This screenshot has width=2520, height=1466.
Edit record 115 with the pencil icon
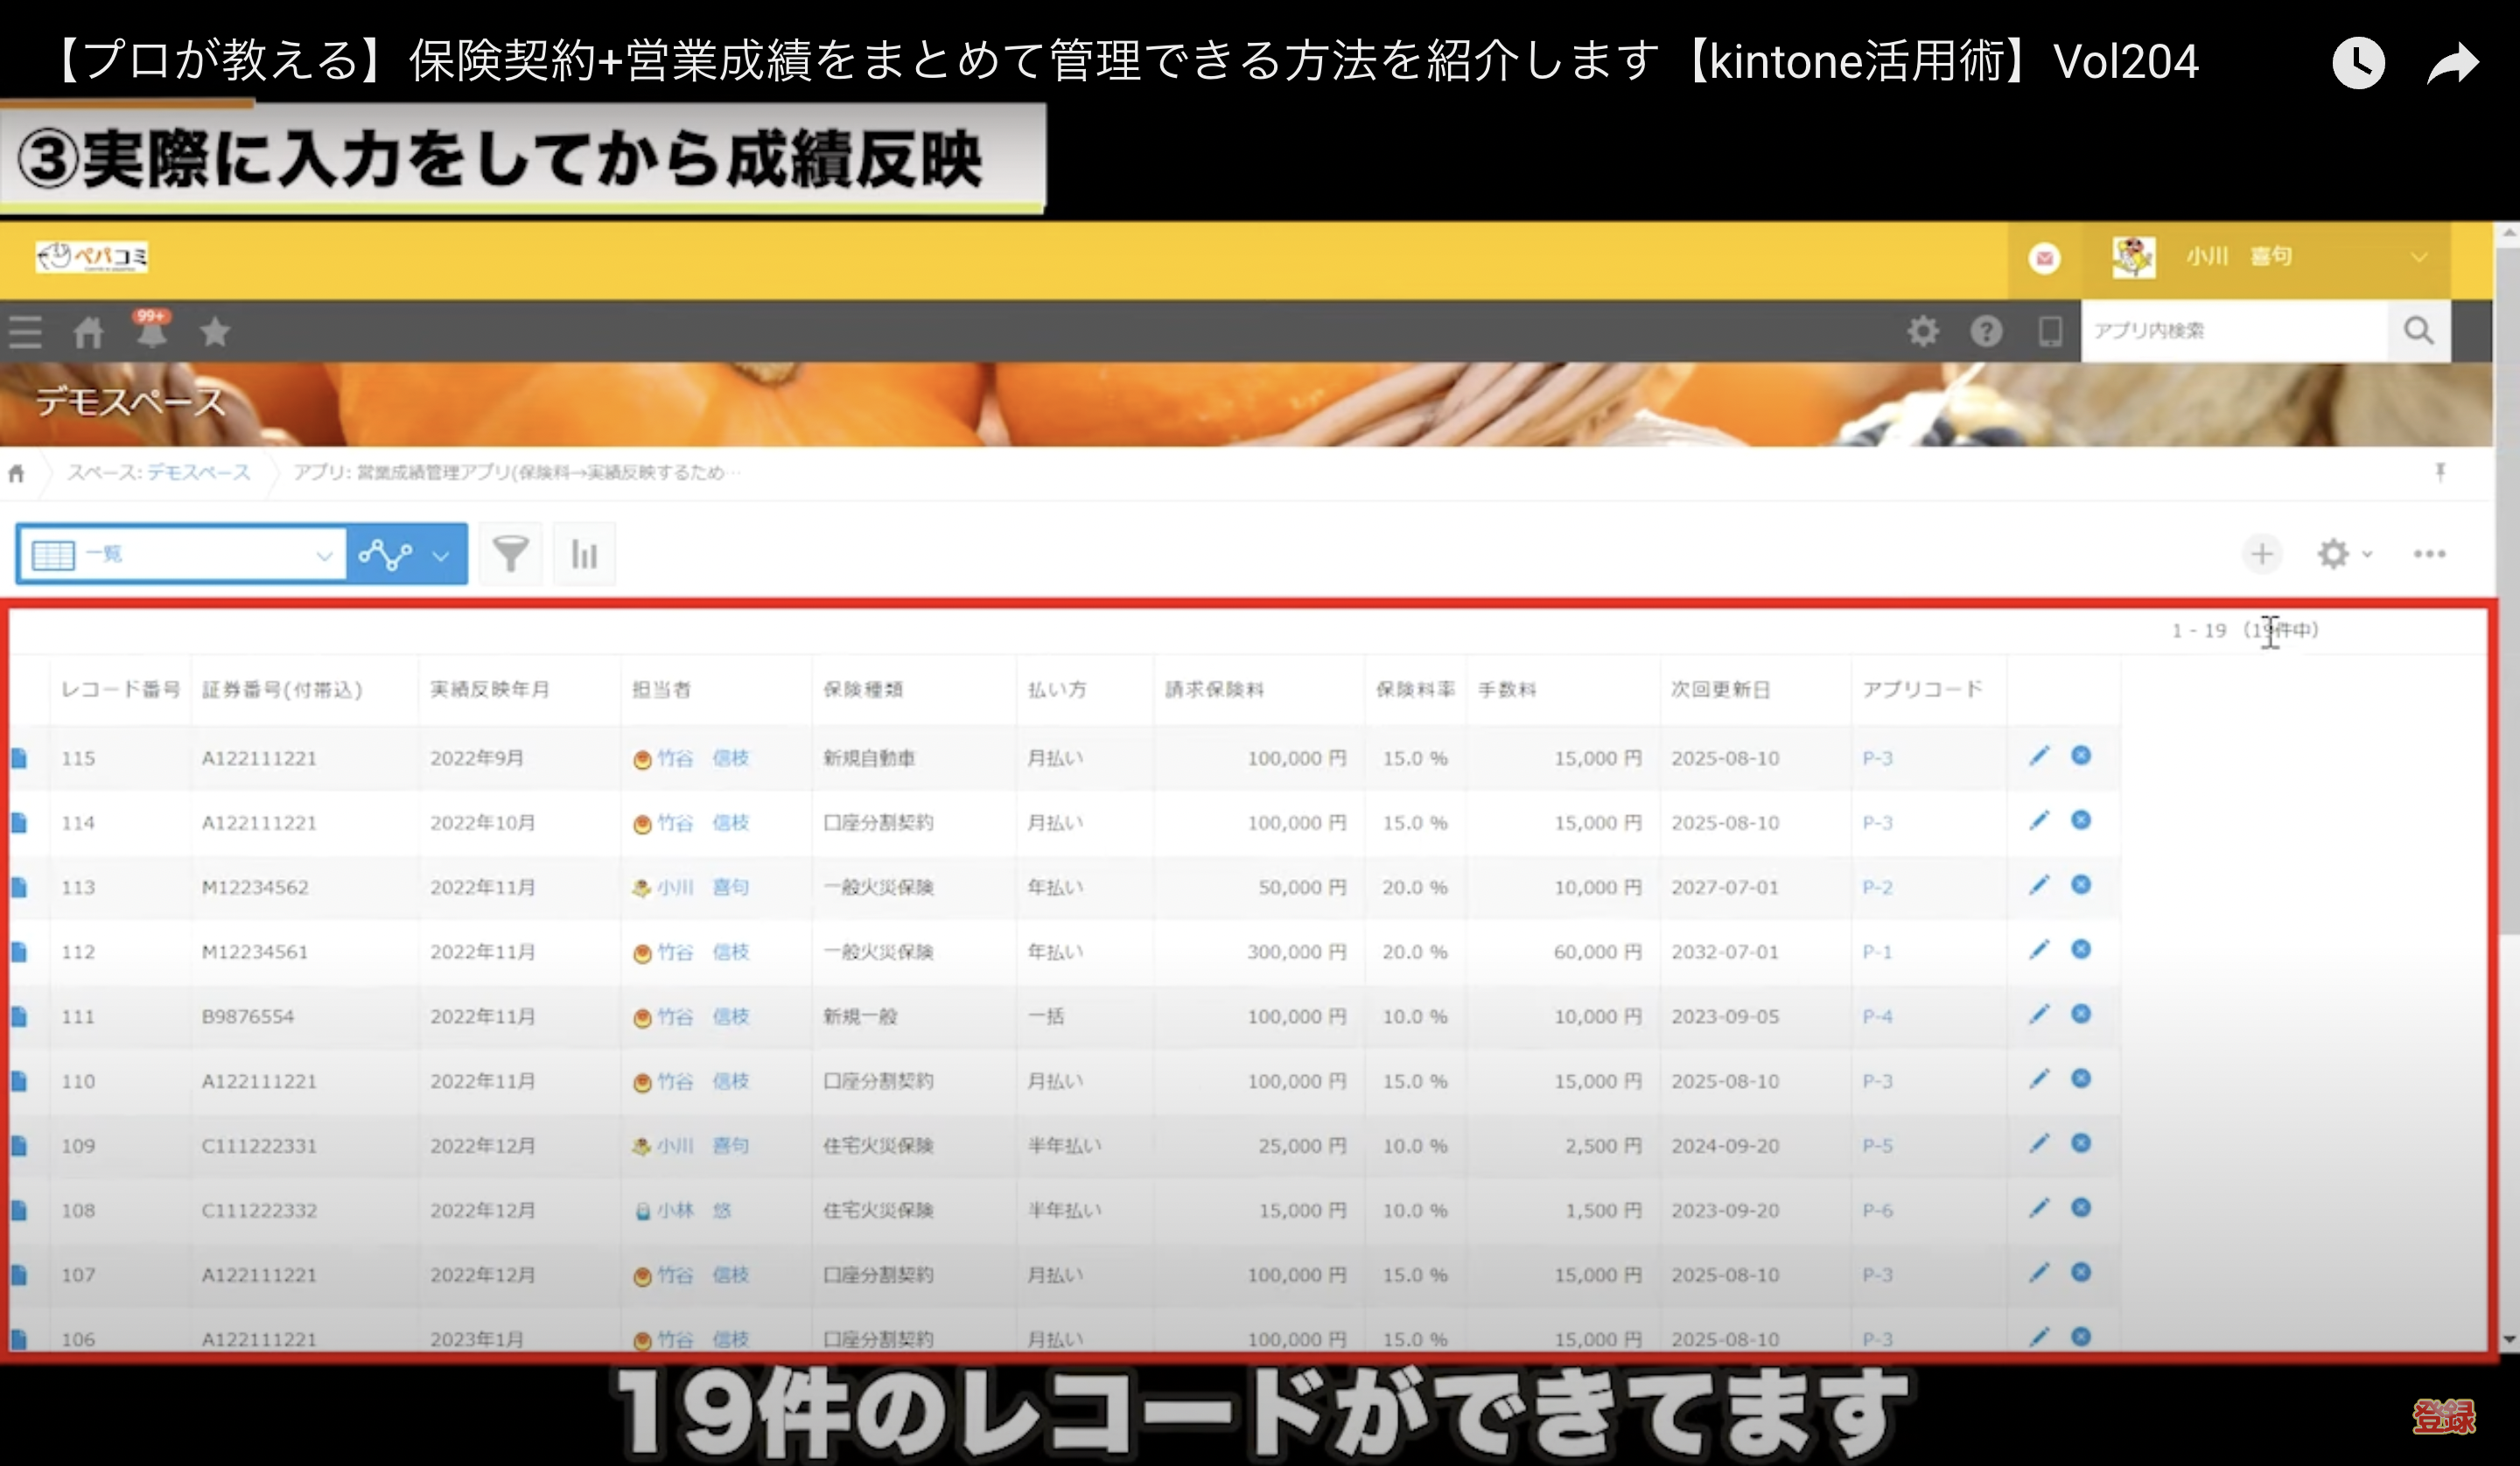tap(2038, 756)
